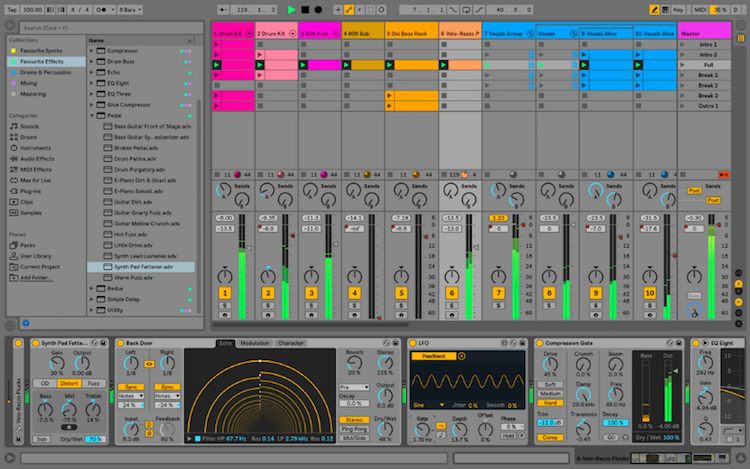Switch to the Character tab in Echo
This screenshot has height=469, width=750.
[290, 343]
